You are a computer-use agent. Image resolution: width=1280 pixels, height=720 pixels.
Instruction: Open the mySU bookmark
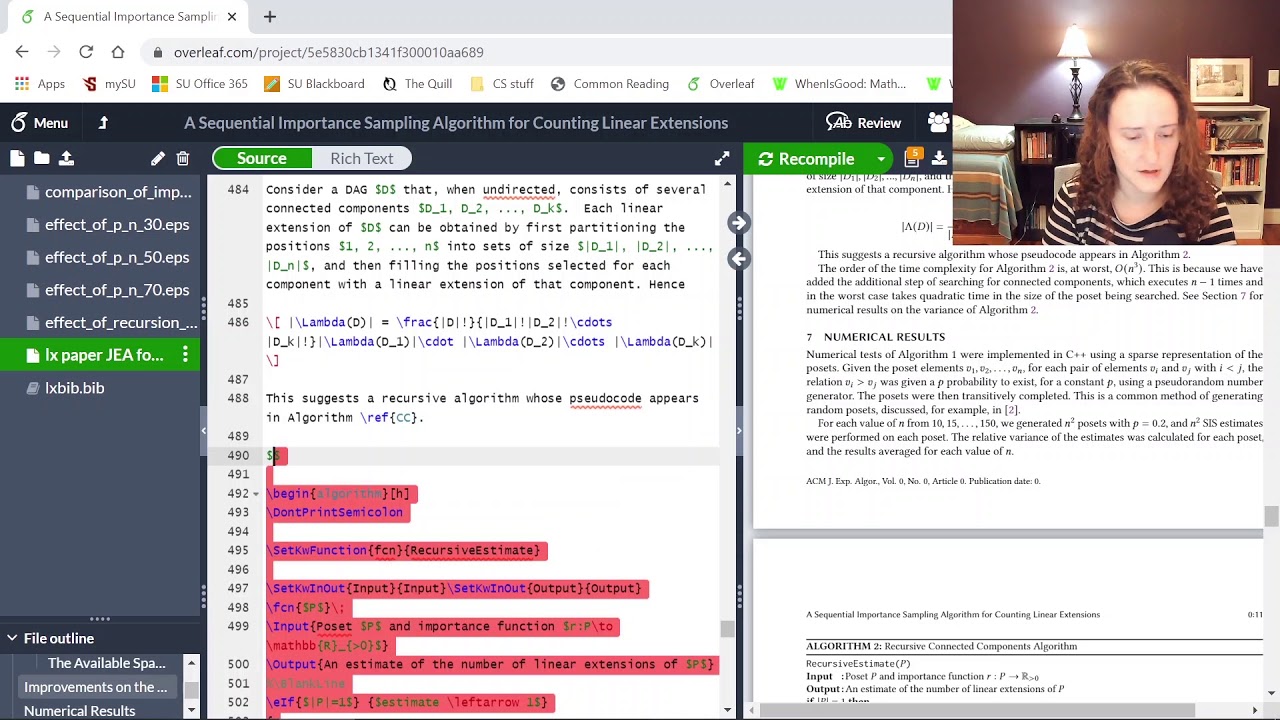[109, 84]
